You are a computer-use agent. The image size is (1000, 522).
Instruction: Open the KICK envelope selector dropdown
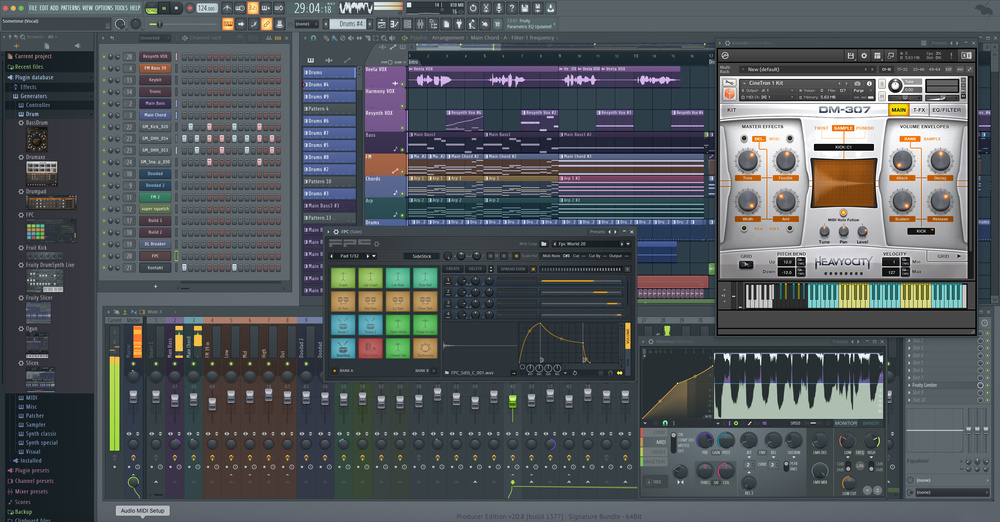(x=922, y=230)
